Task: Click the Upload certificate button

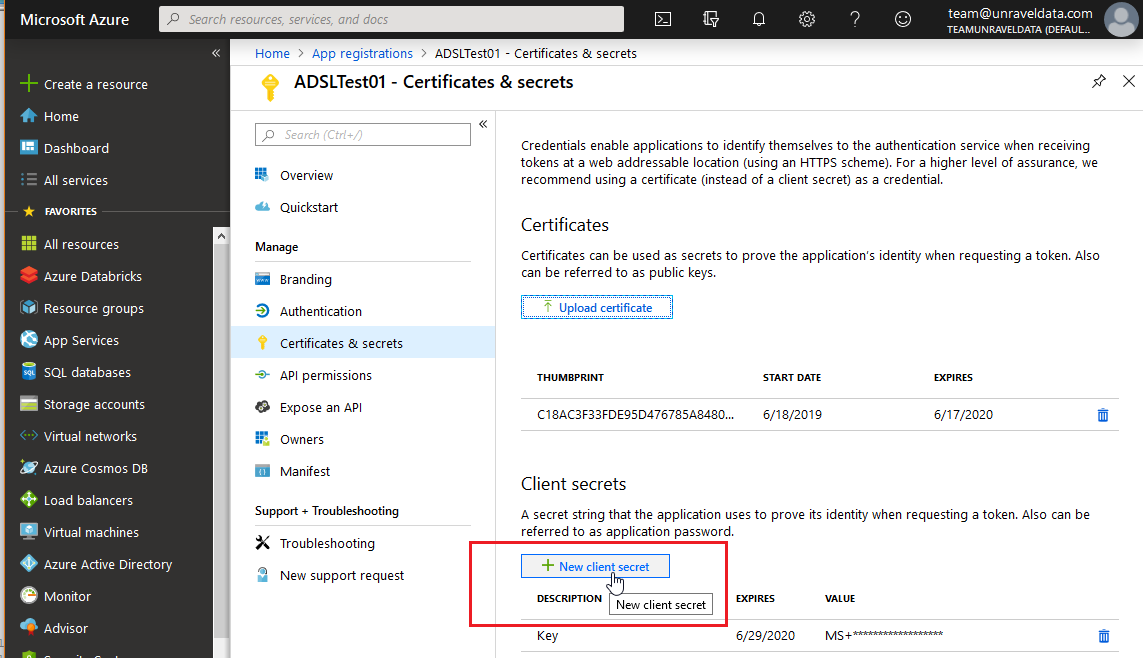Action: 596,308
